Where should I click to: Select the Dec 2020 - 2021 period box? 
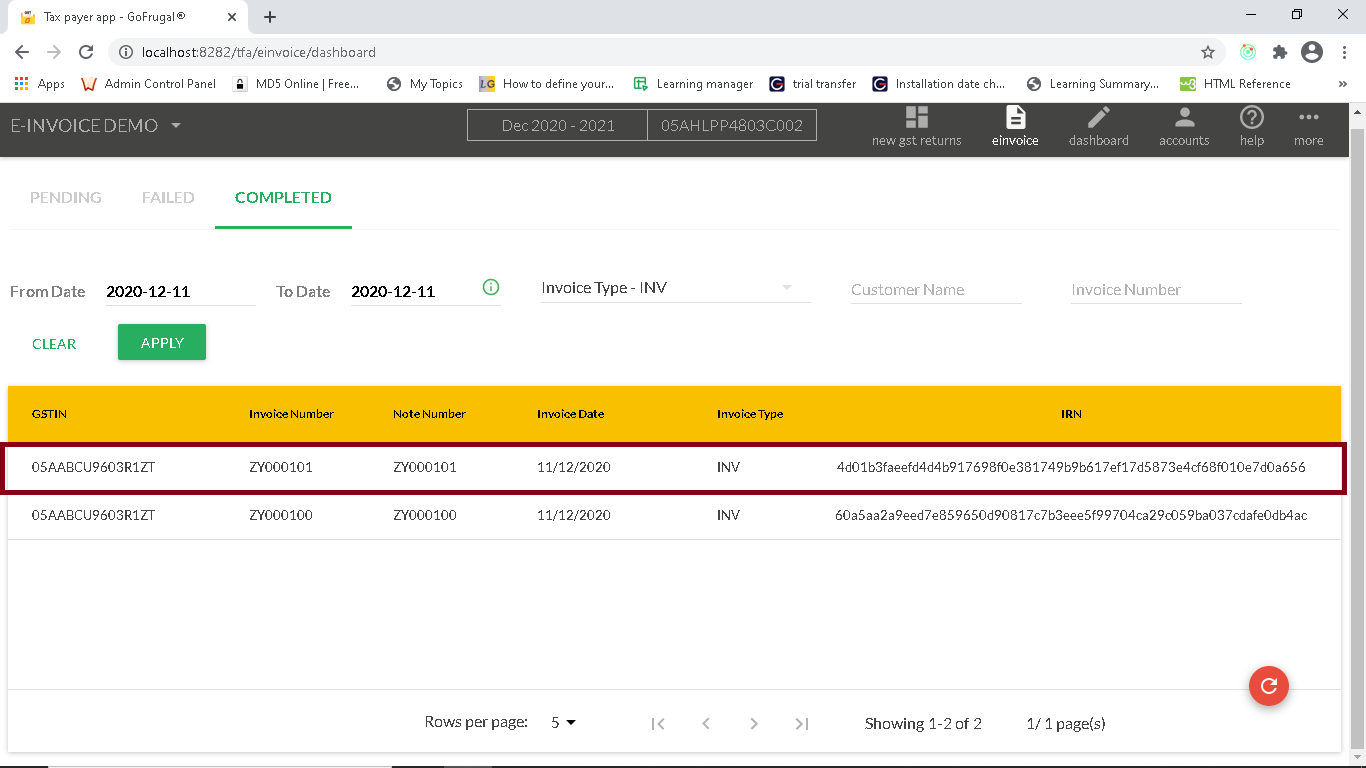pyautogui.click(x=558, y=126)
